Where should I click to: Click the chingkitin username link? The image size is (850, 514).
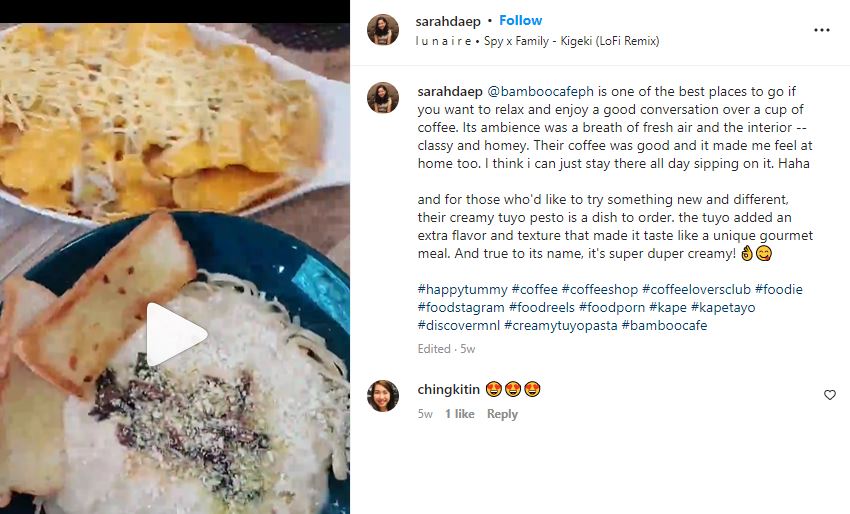point(448,389)
